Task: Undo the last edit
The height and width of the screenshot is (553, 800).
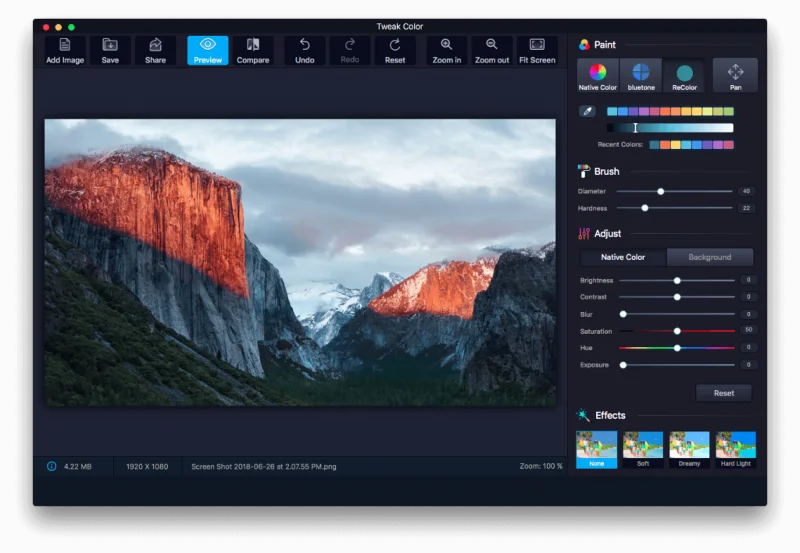Action: pos(305,51)
